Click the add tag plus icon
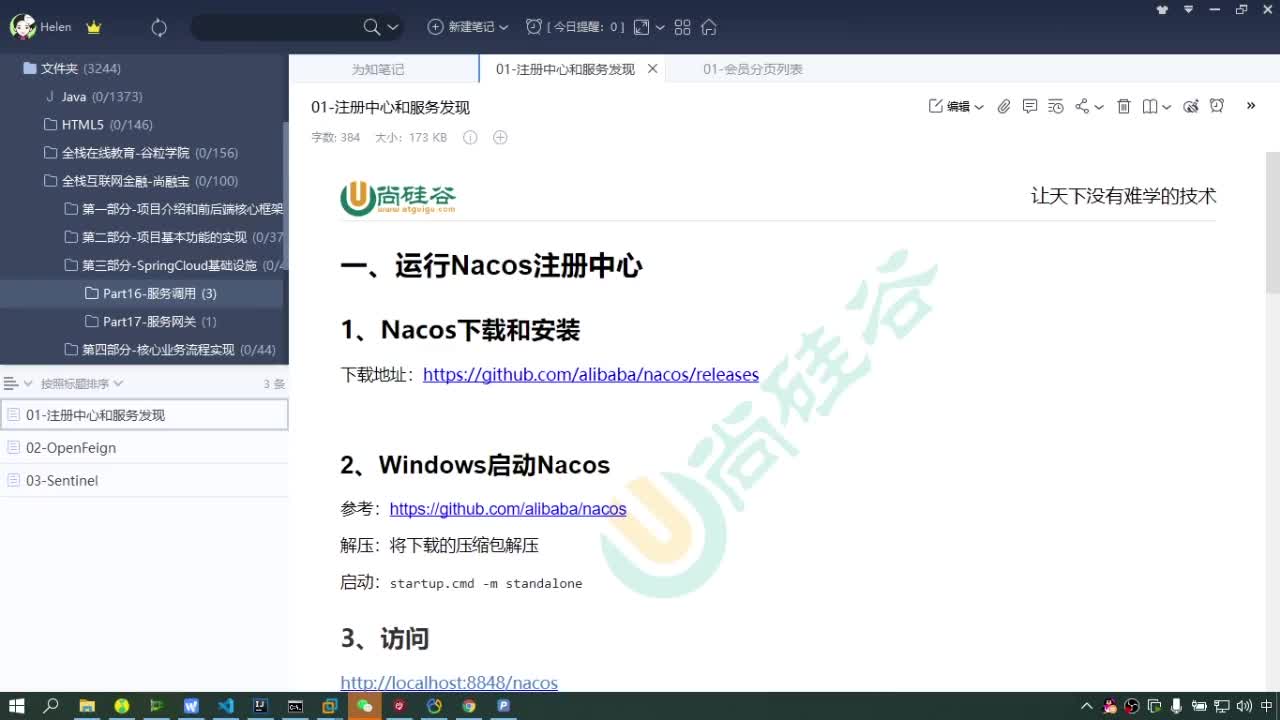The width and height of the screenshot is (1280, 720). click(500, 137)
